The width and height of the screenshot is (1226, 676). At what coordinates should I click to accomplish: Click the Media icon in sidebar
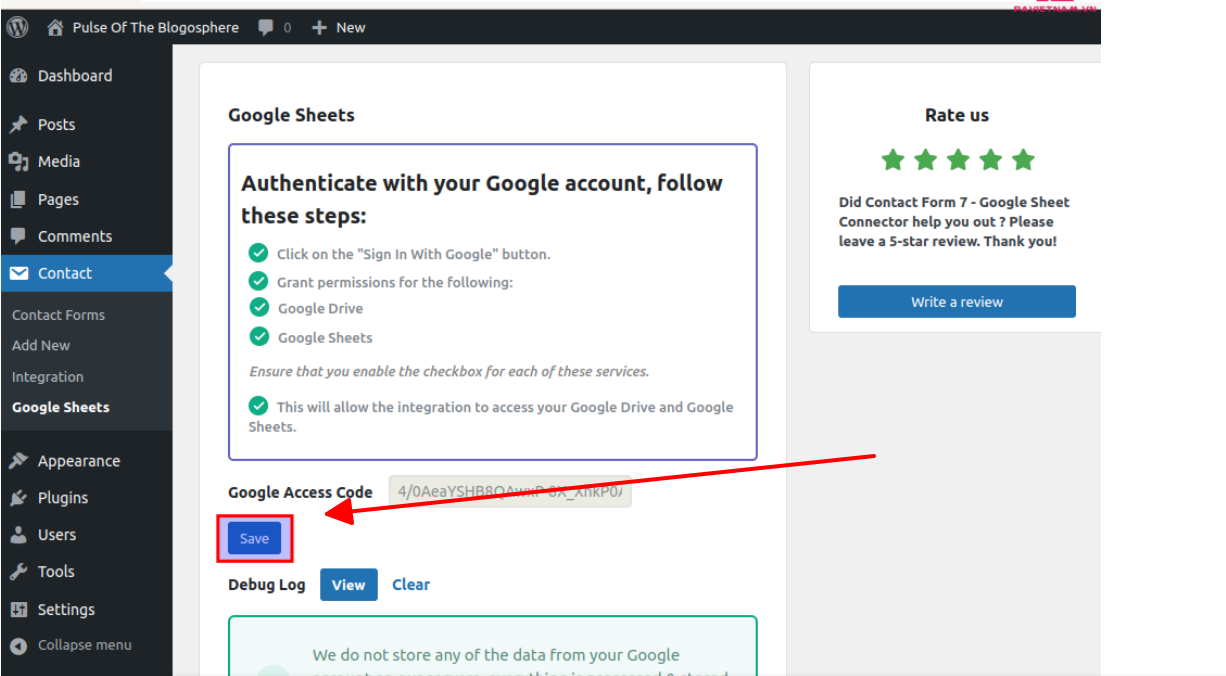point(18,162)
